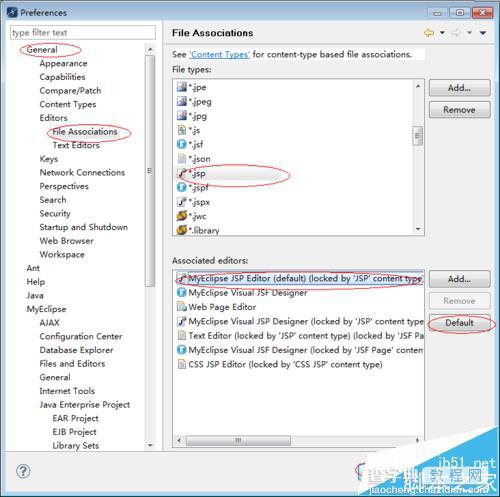Open Configuration Center page
500x497 pixels.
point(81,336)
